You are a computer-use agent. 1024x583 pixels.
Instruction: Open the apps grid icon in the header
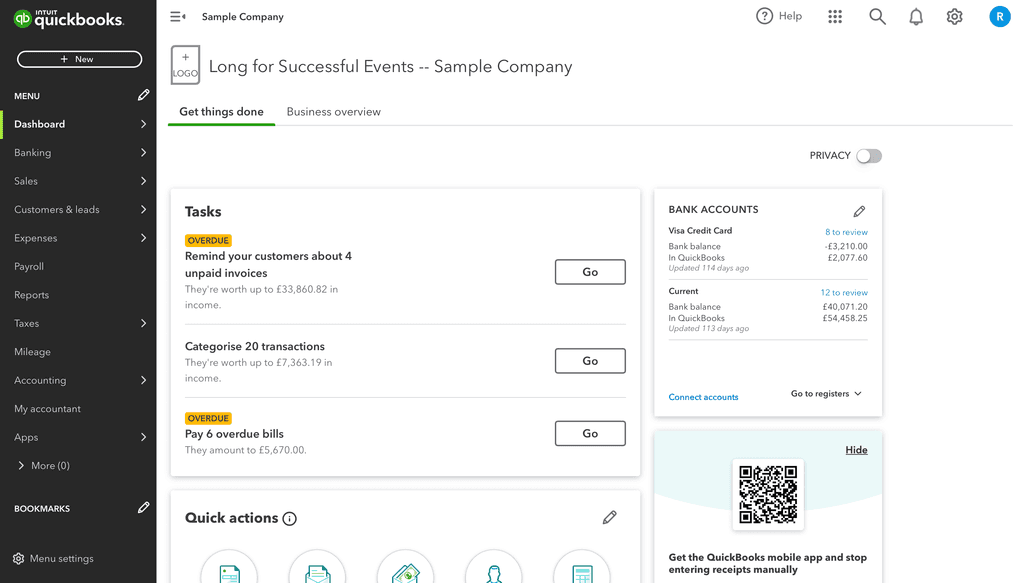click(835, 16)
